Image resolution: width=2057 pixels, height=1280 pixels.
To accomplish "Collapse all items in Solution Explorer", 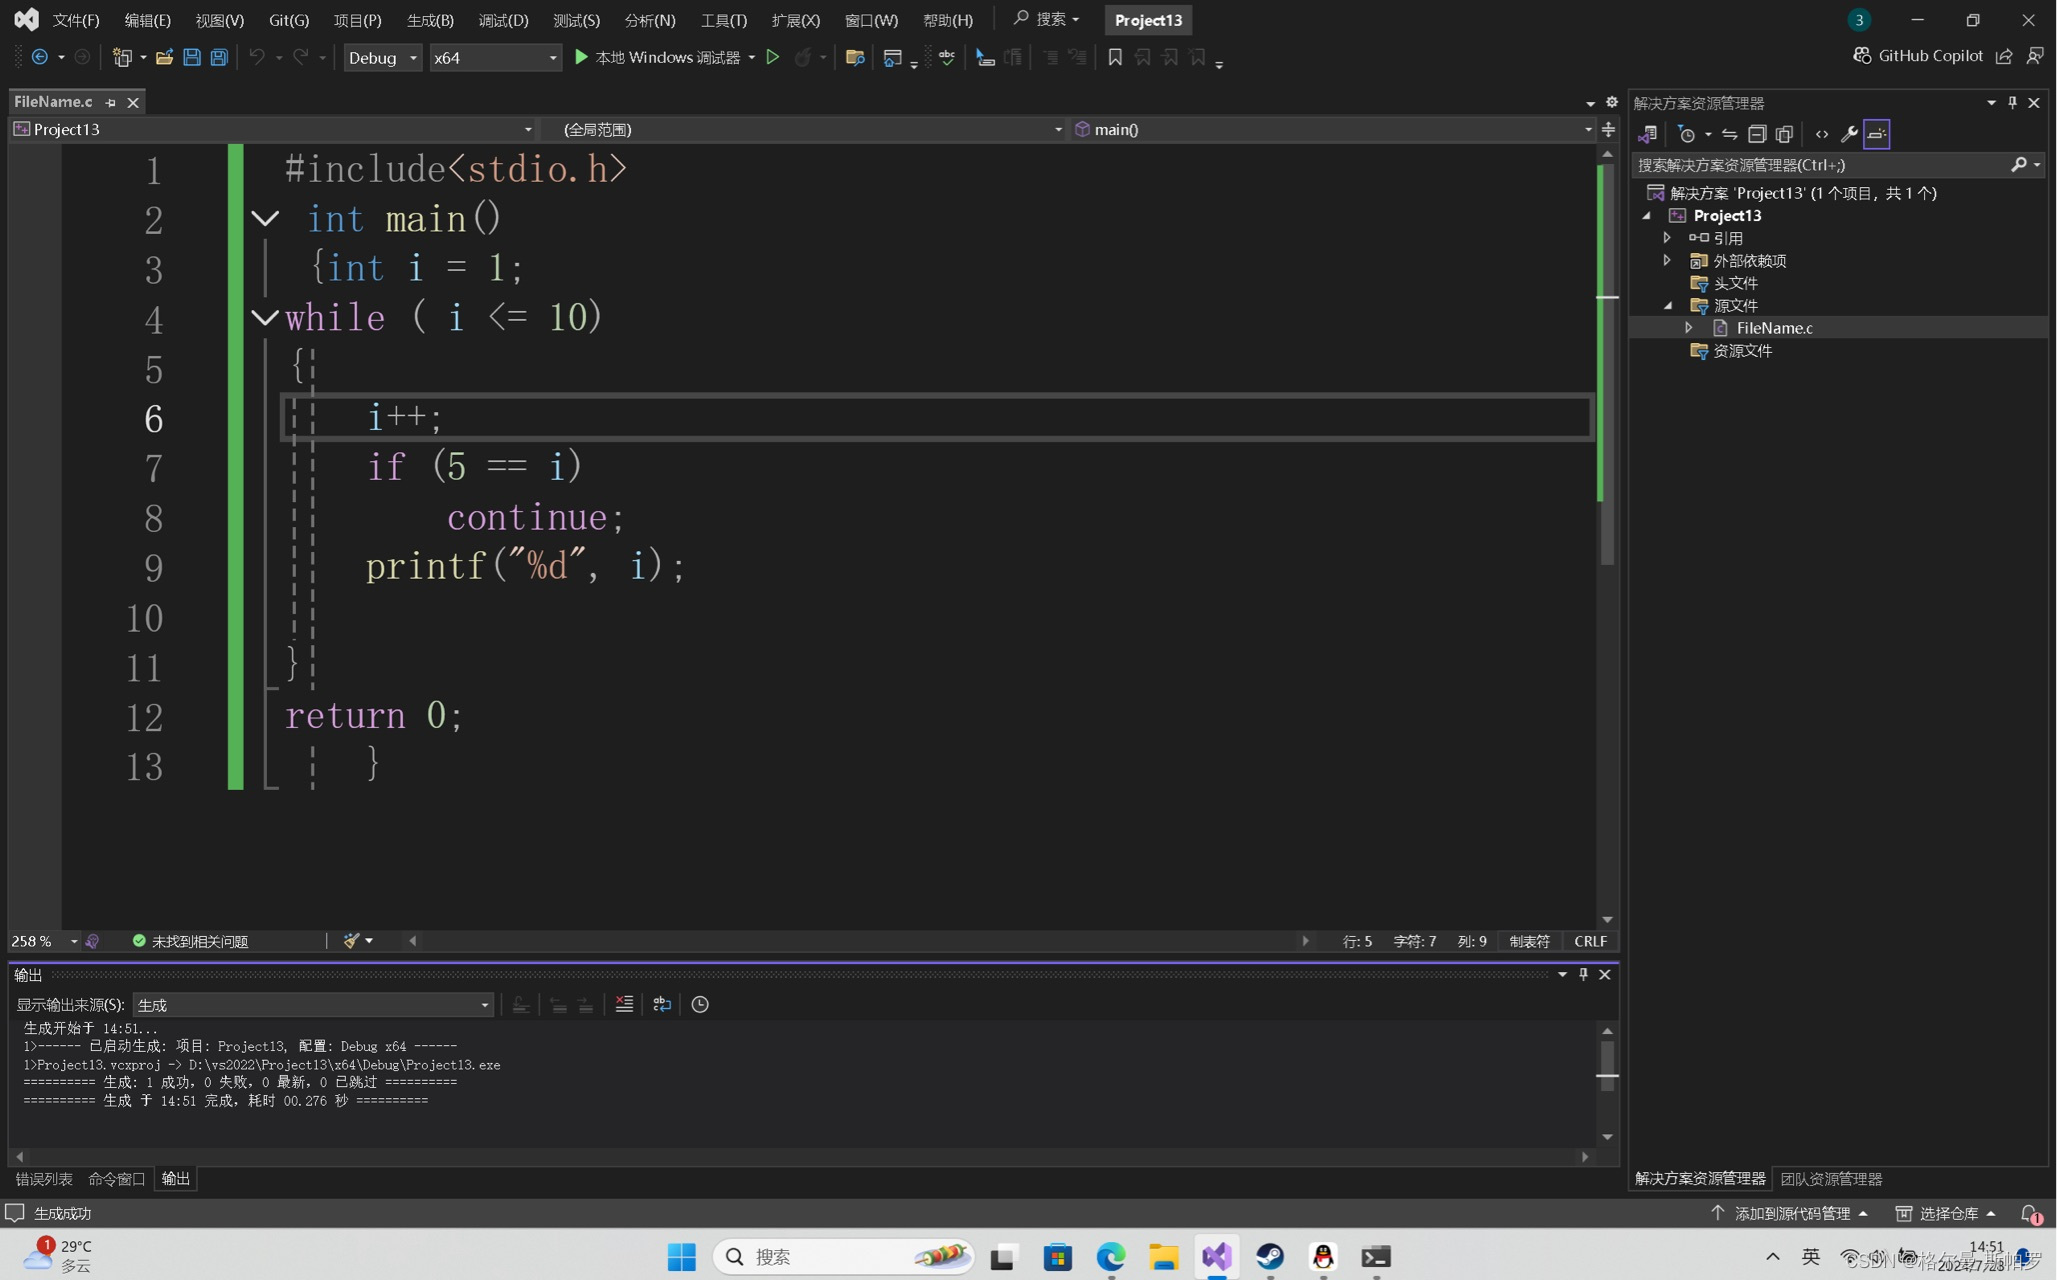I will pos(1757,134).
